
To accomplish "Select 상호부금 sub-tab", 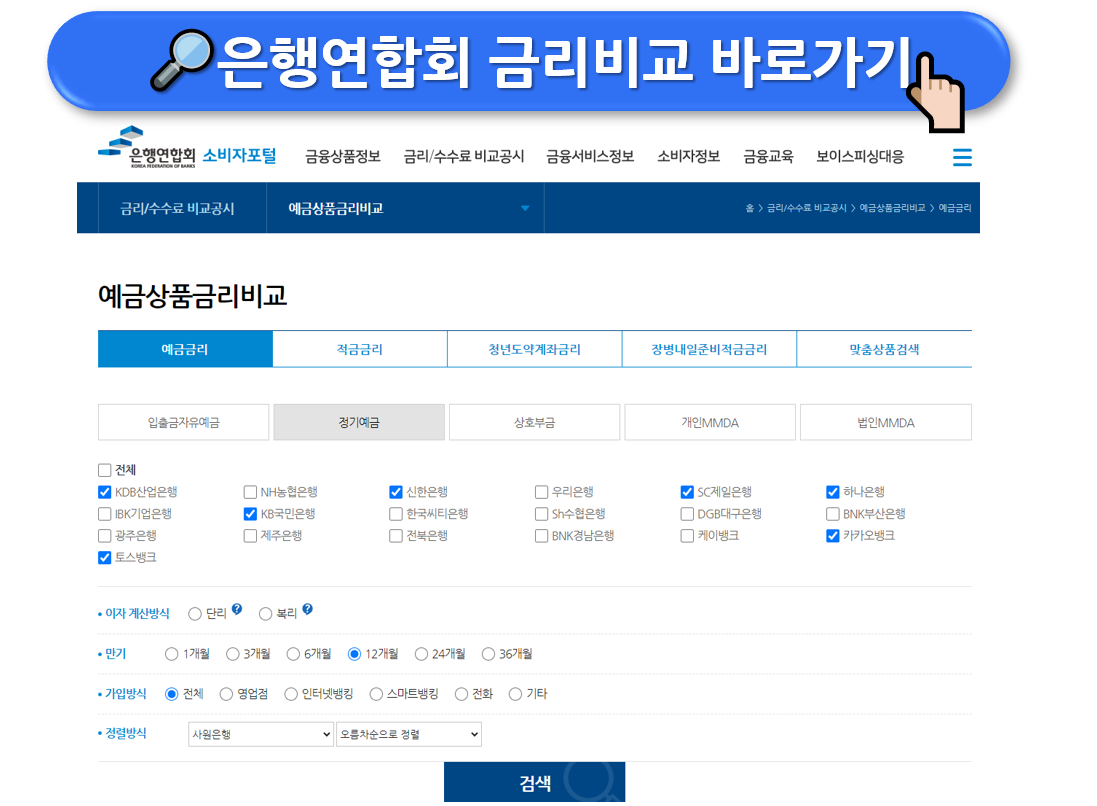I will (x=535, y=422).
